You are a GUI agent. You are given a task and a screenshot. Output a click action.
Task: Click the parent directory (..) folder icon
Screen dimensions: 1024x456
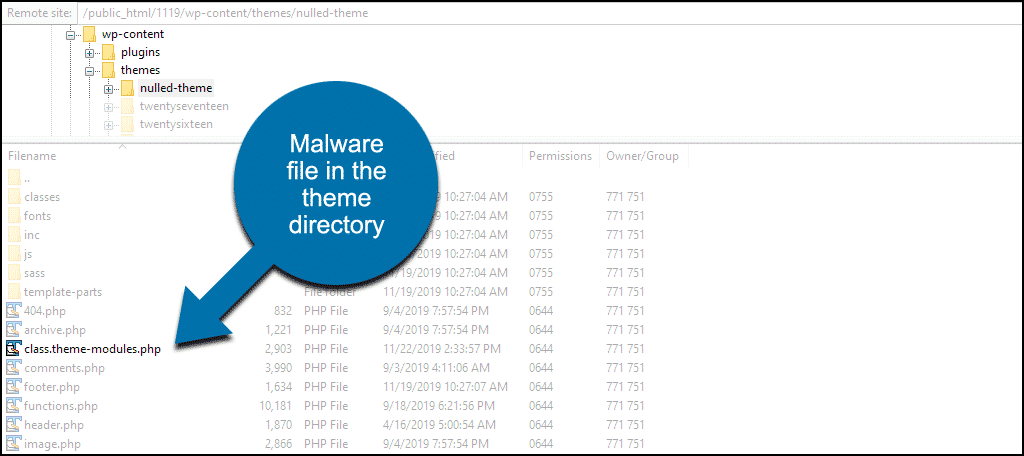click(14, 178)
